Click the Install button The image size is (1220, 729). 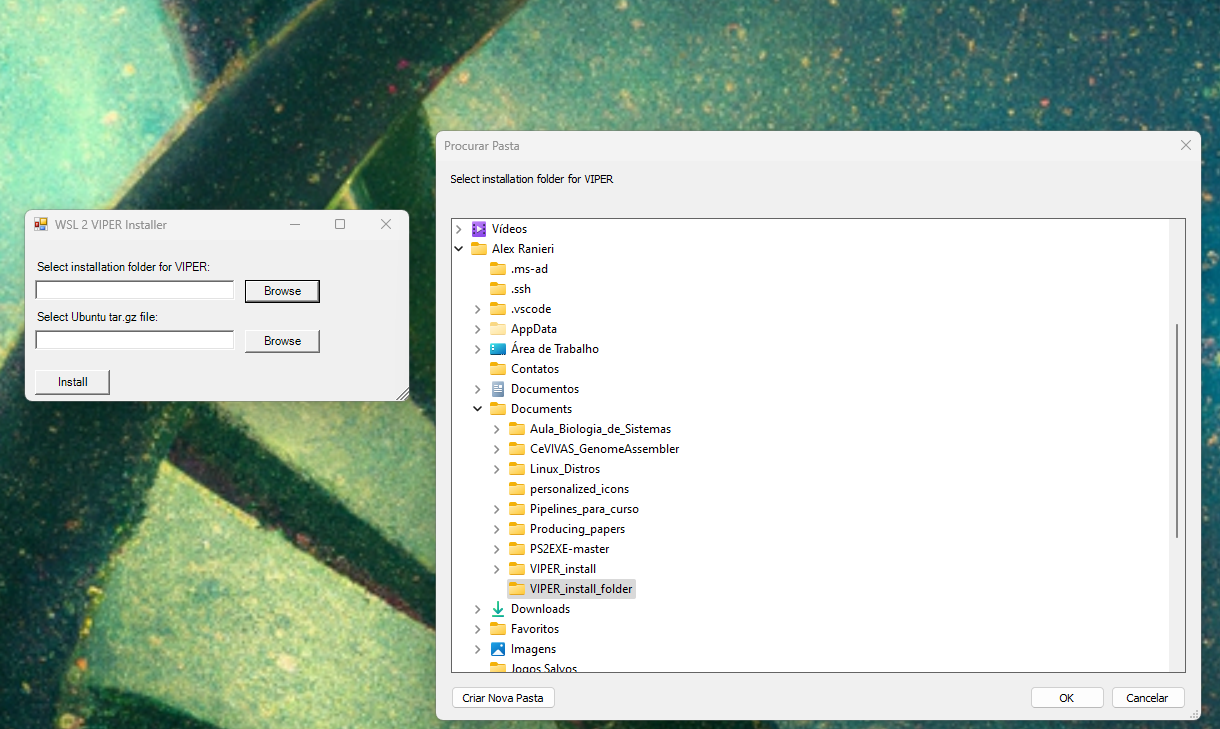(x=72, y=382)
